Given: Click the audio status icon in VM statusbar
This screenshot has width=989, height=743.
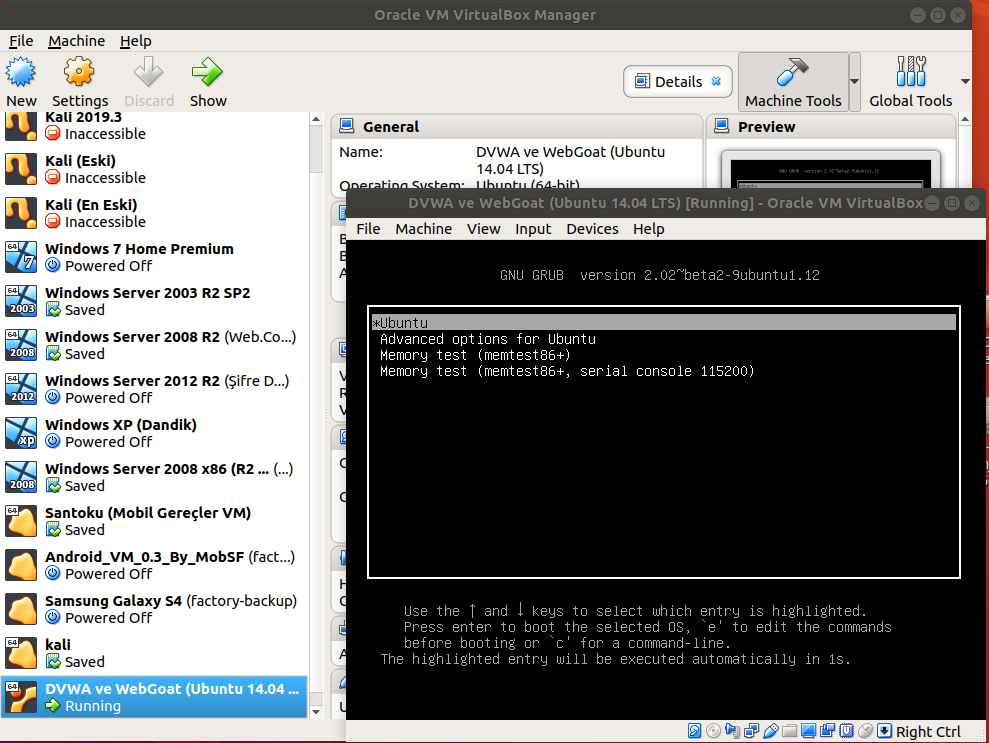Looking at the screenshot, I should (732, 731).
